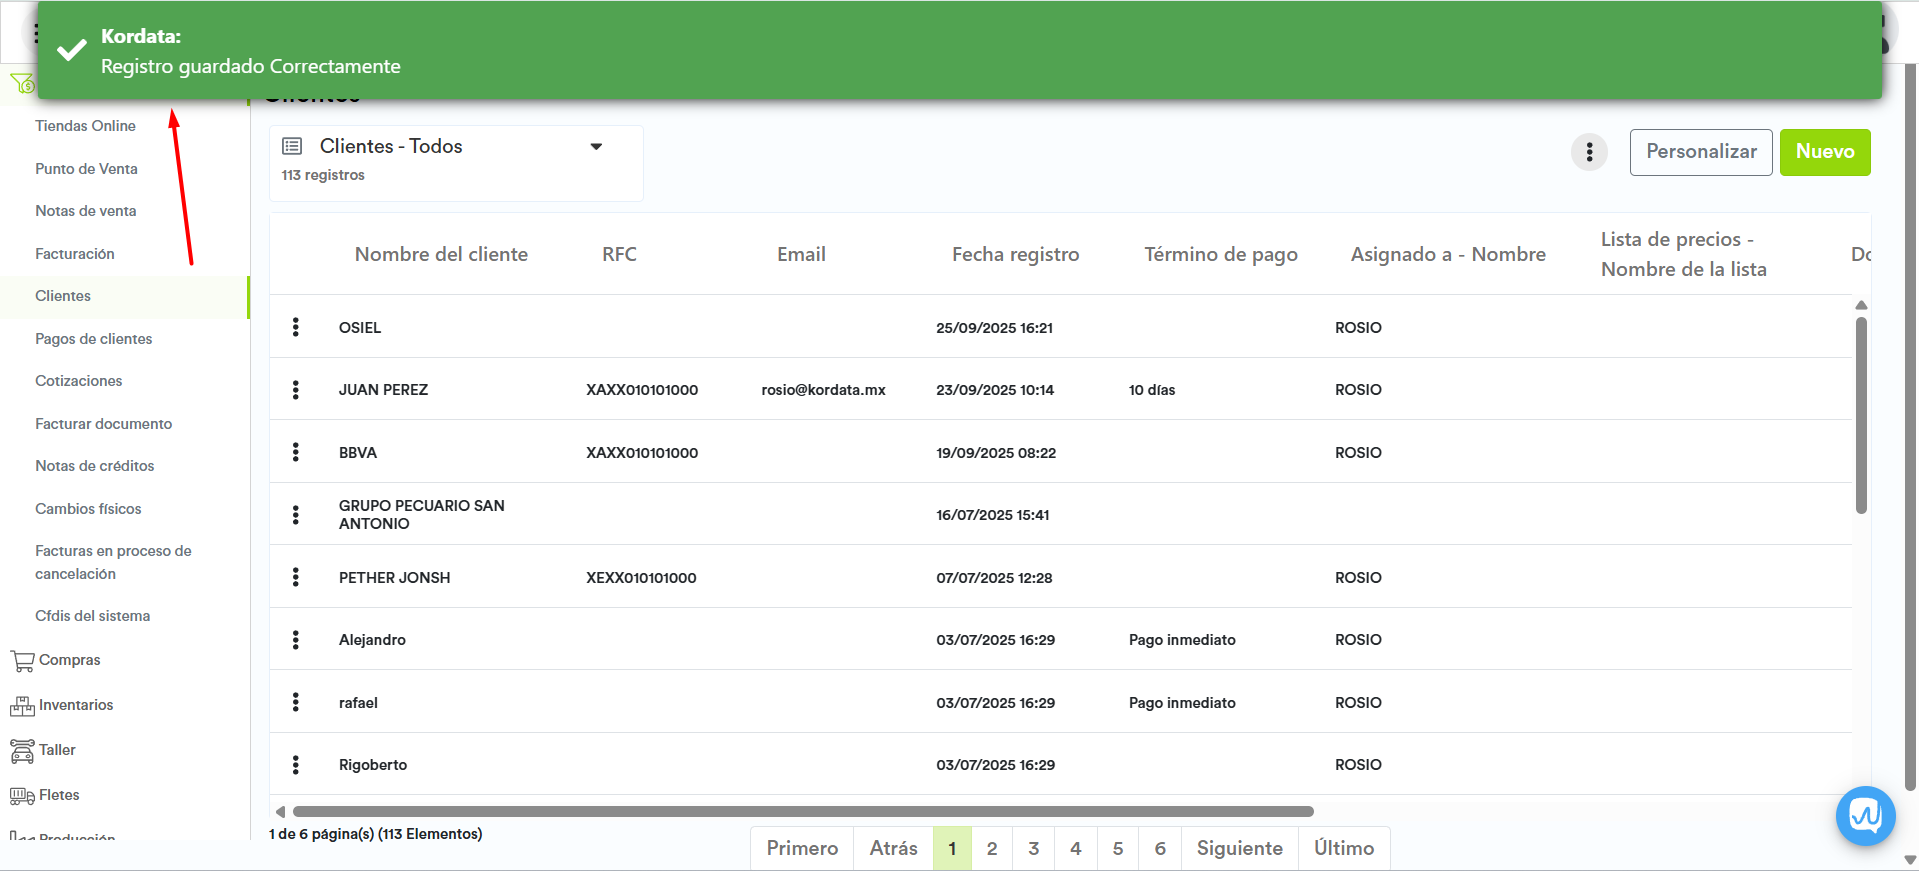Image resolution: width=1919 pixels, height=871 pixels.
Task: Click the more options button beside Personalizar
Action: click(x=1589, y=152)
